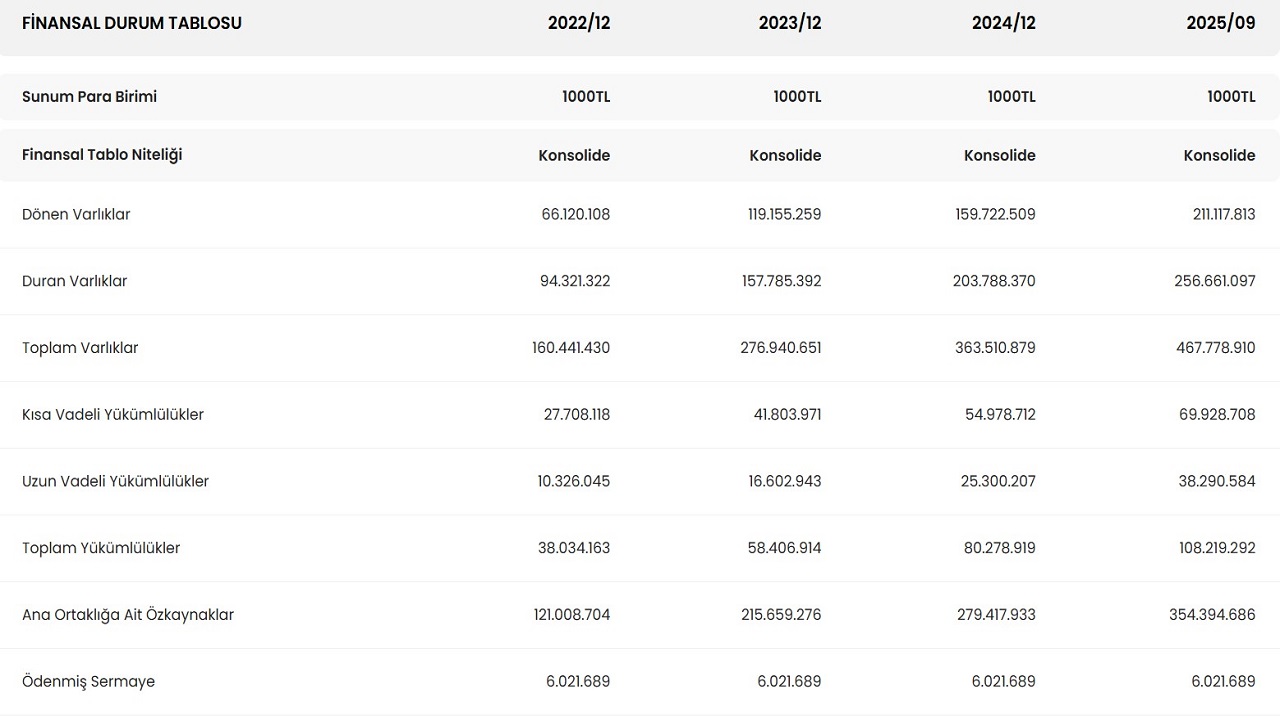The width and height of the screenshot is (1280, 720).
Task: Click the Dönen Varlıklar row label
Action: click(x=76, y=214)
